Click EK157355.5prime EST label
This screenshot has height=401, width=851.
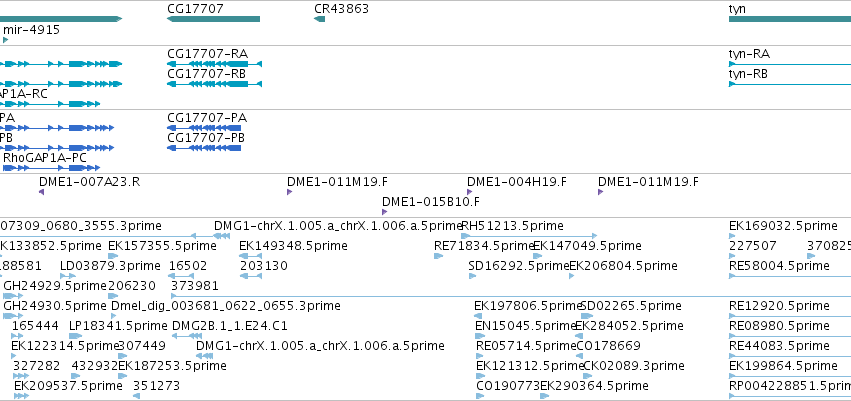click(162, 246)
